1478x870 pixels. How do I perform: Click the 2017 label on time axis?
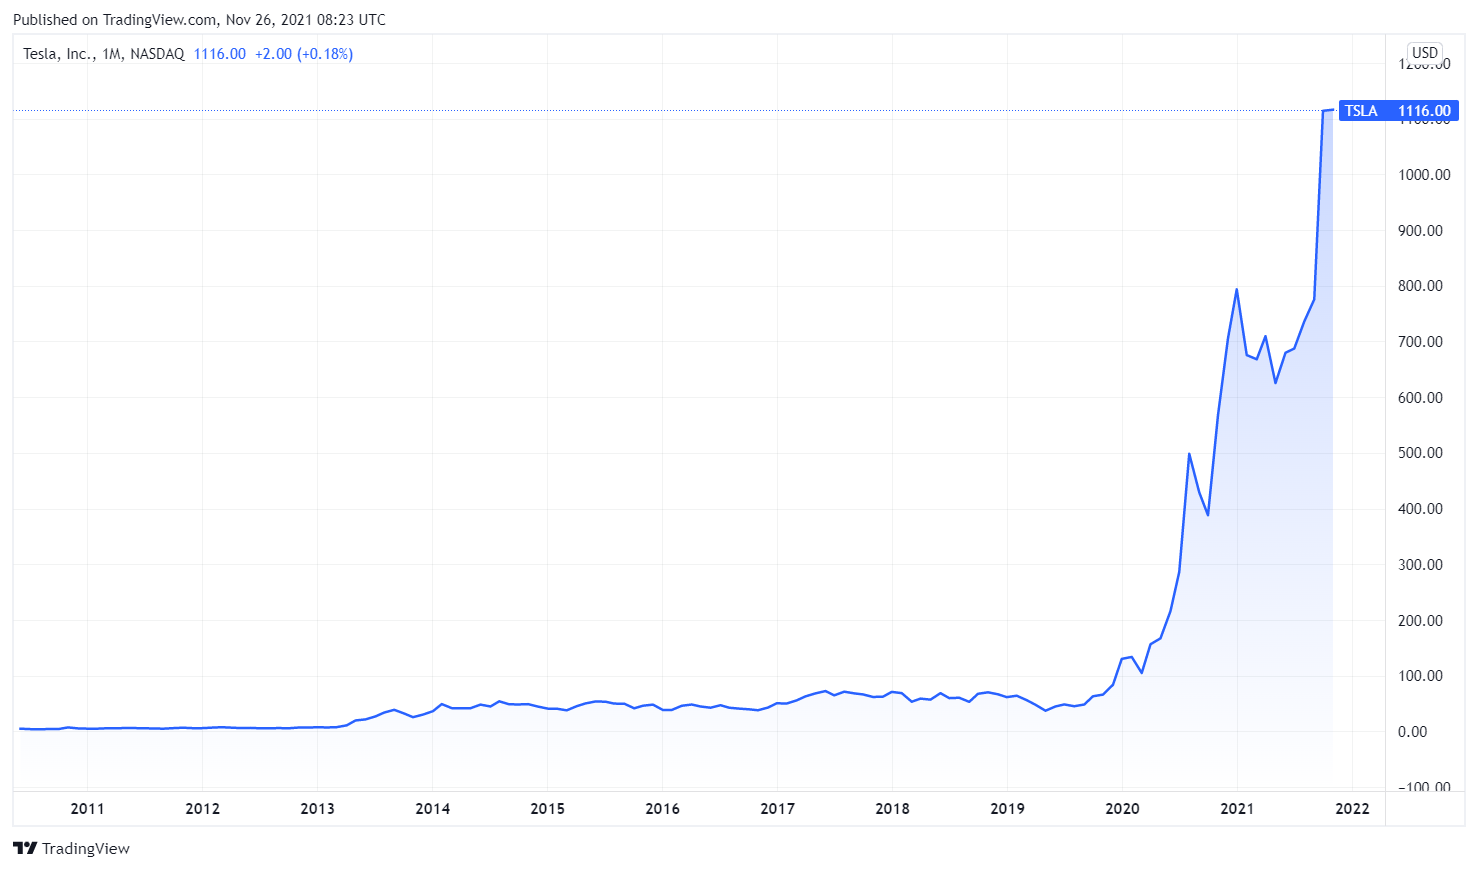point(777,809)
